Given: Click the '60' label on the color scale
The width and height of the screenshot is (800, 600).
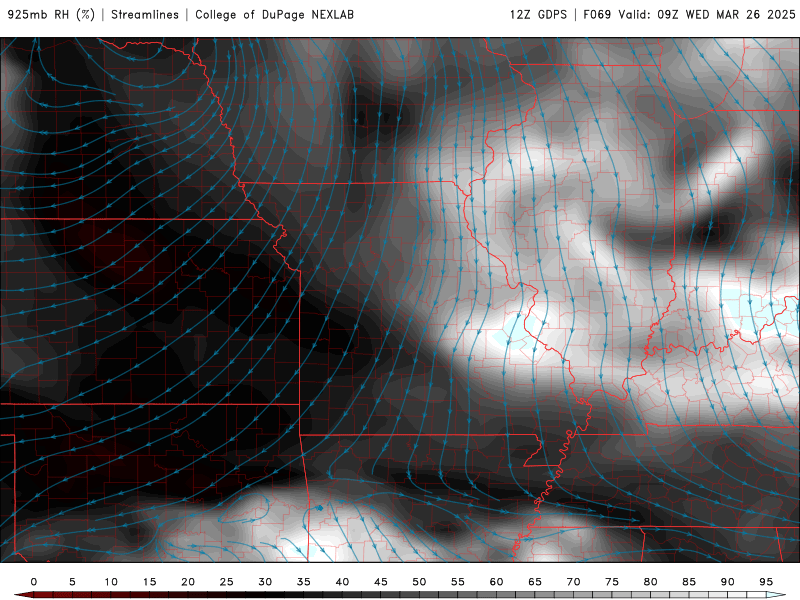Looking at the screenshot, I should 496,582.
